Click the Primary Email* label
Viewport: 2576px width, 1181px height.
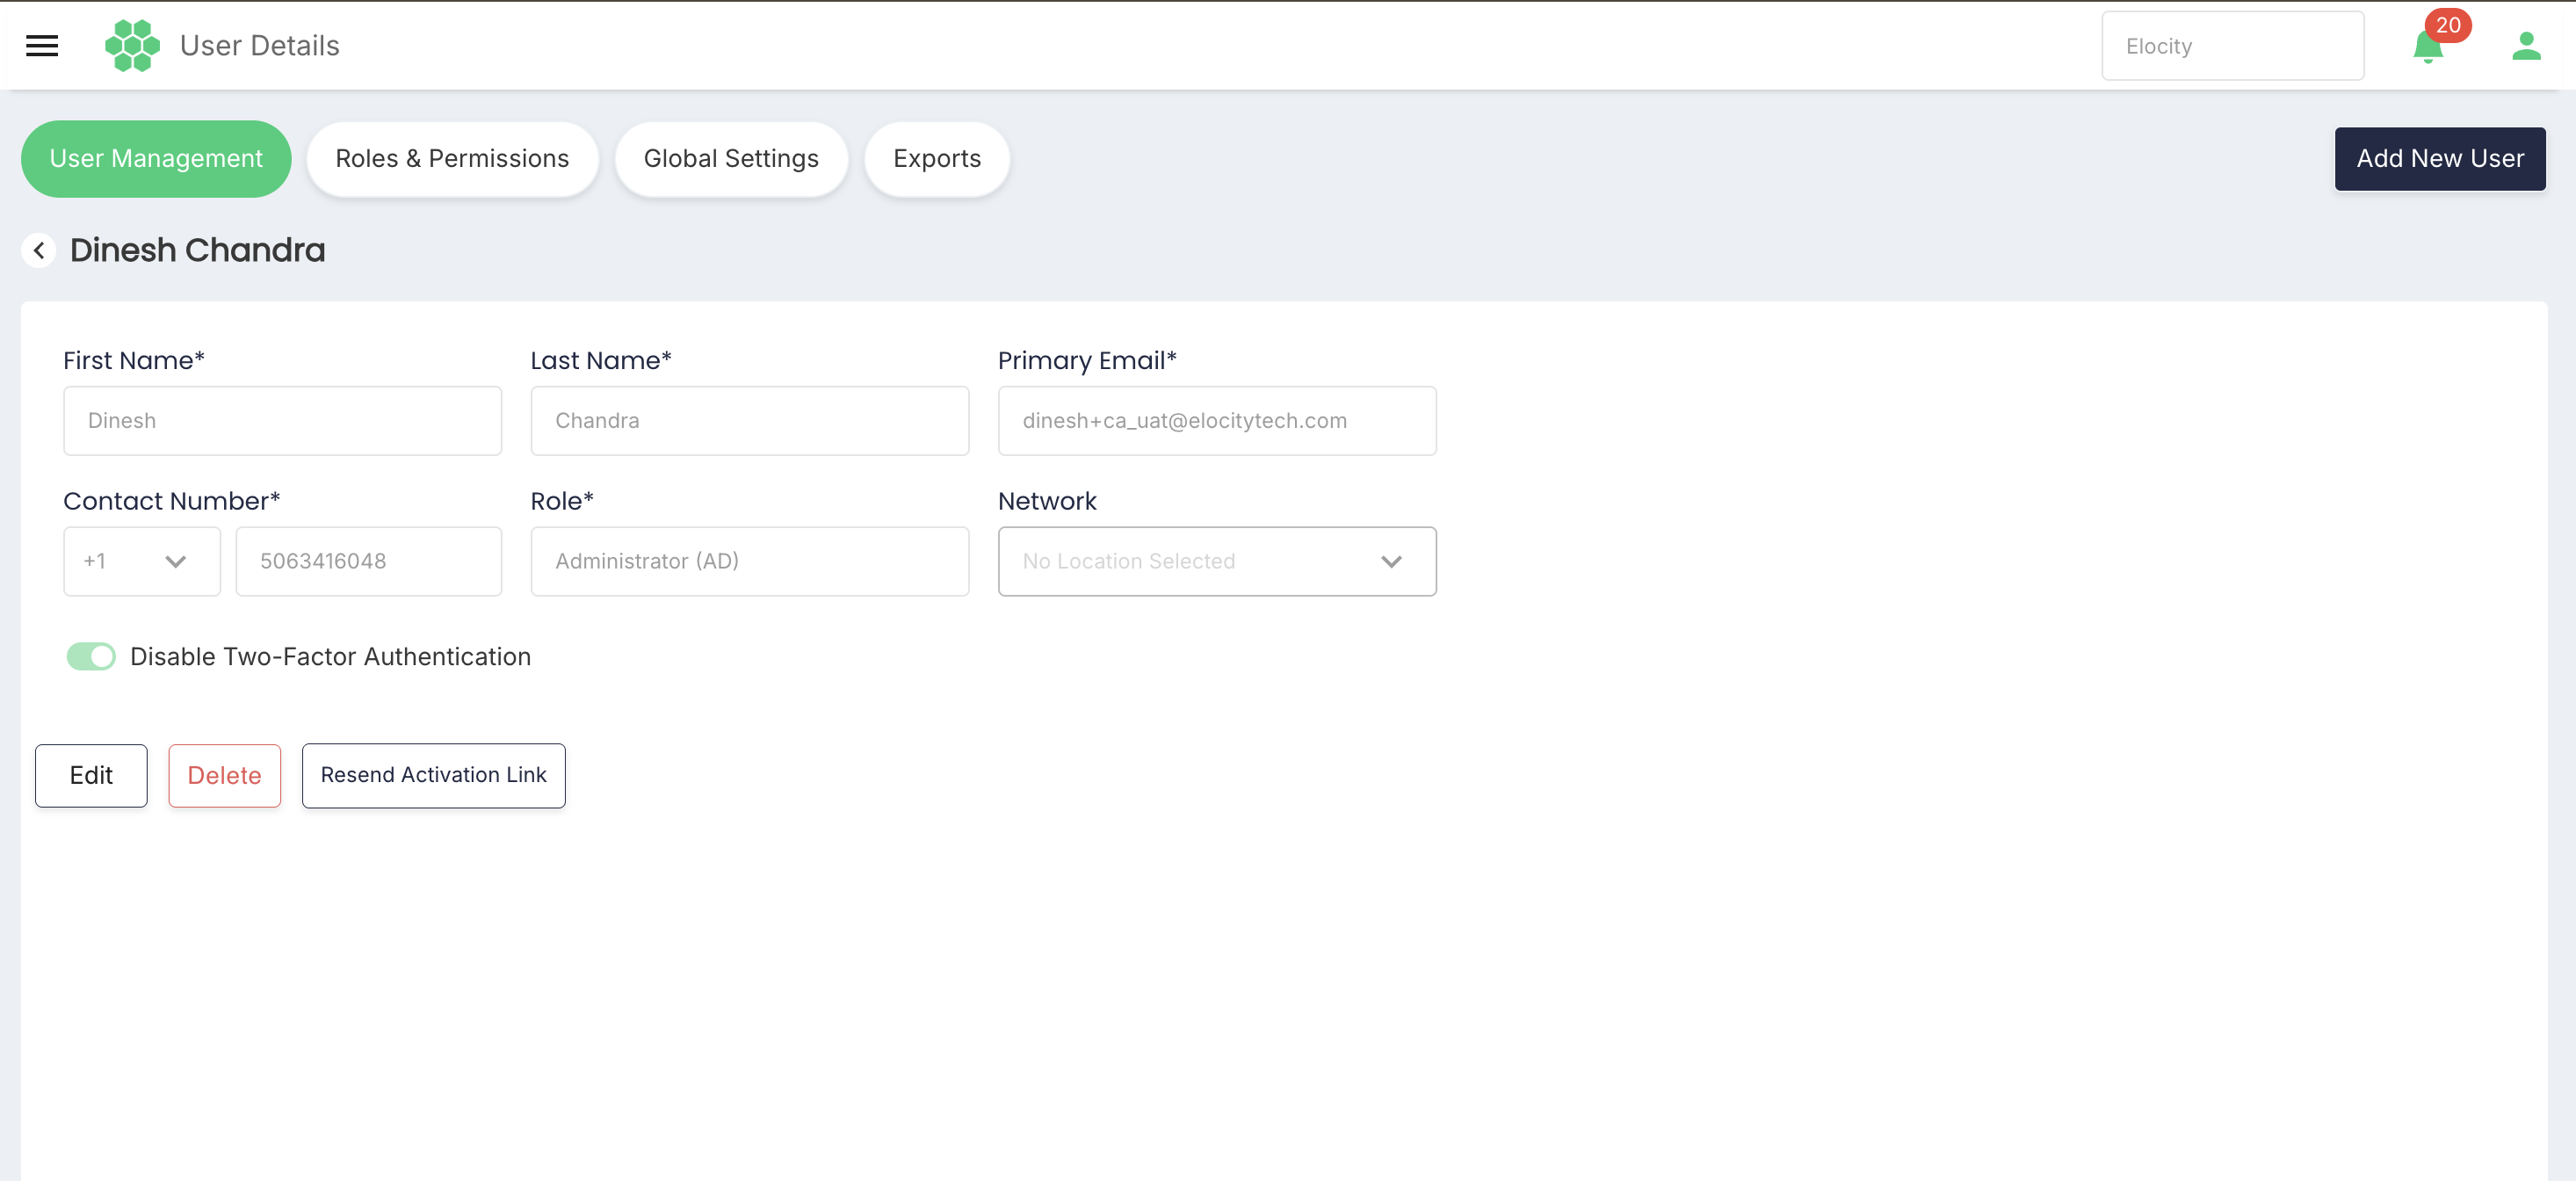point(1087,361)
